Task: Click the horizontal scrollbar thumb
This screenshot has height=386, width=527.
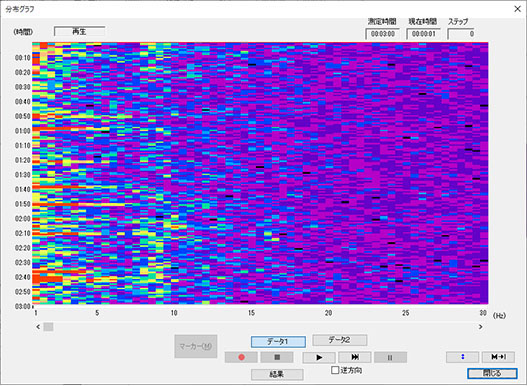Action: pos(48,327)
